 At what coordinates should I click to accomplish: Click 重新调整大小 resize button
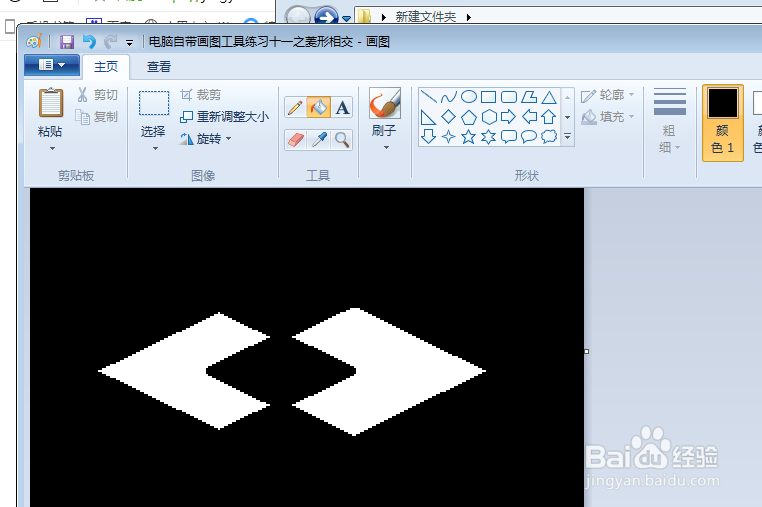(225, 117)
